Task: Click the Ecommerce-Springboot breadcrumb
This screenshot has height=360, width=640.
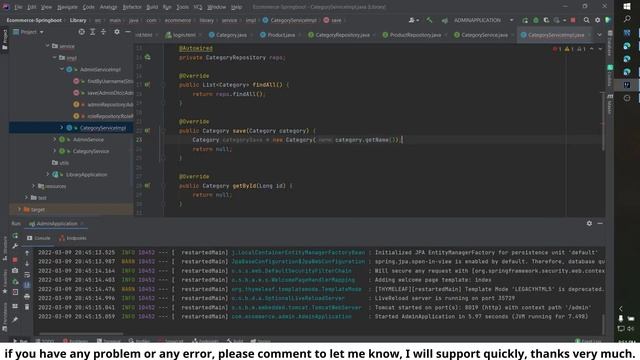Action: [34, 20]
